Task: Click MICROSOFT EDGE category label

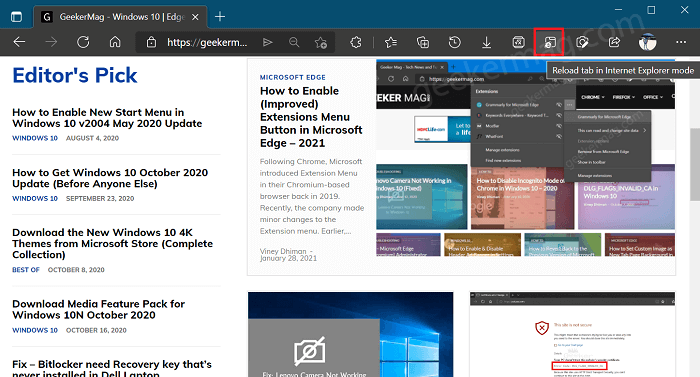Action: [x=293, y=77]
